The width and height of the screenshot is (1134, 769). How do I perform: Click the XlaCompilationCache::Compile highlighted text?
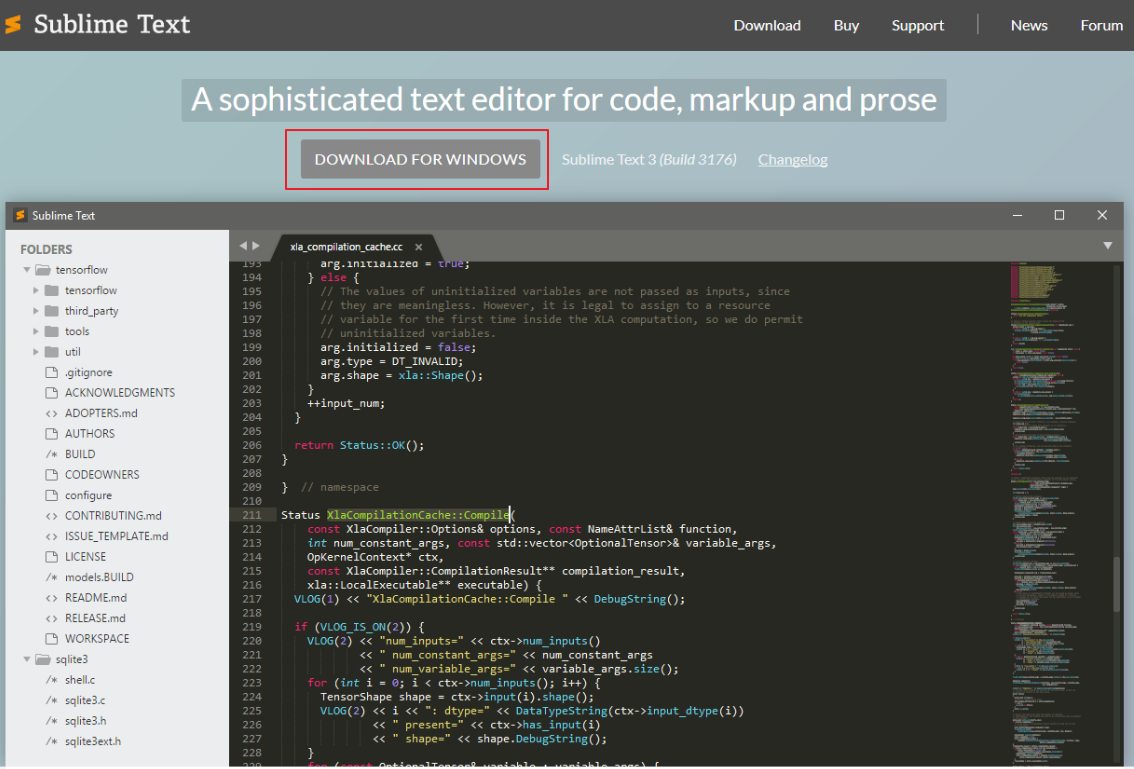tap(418, 515)
